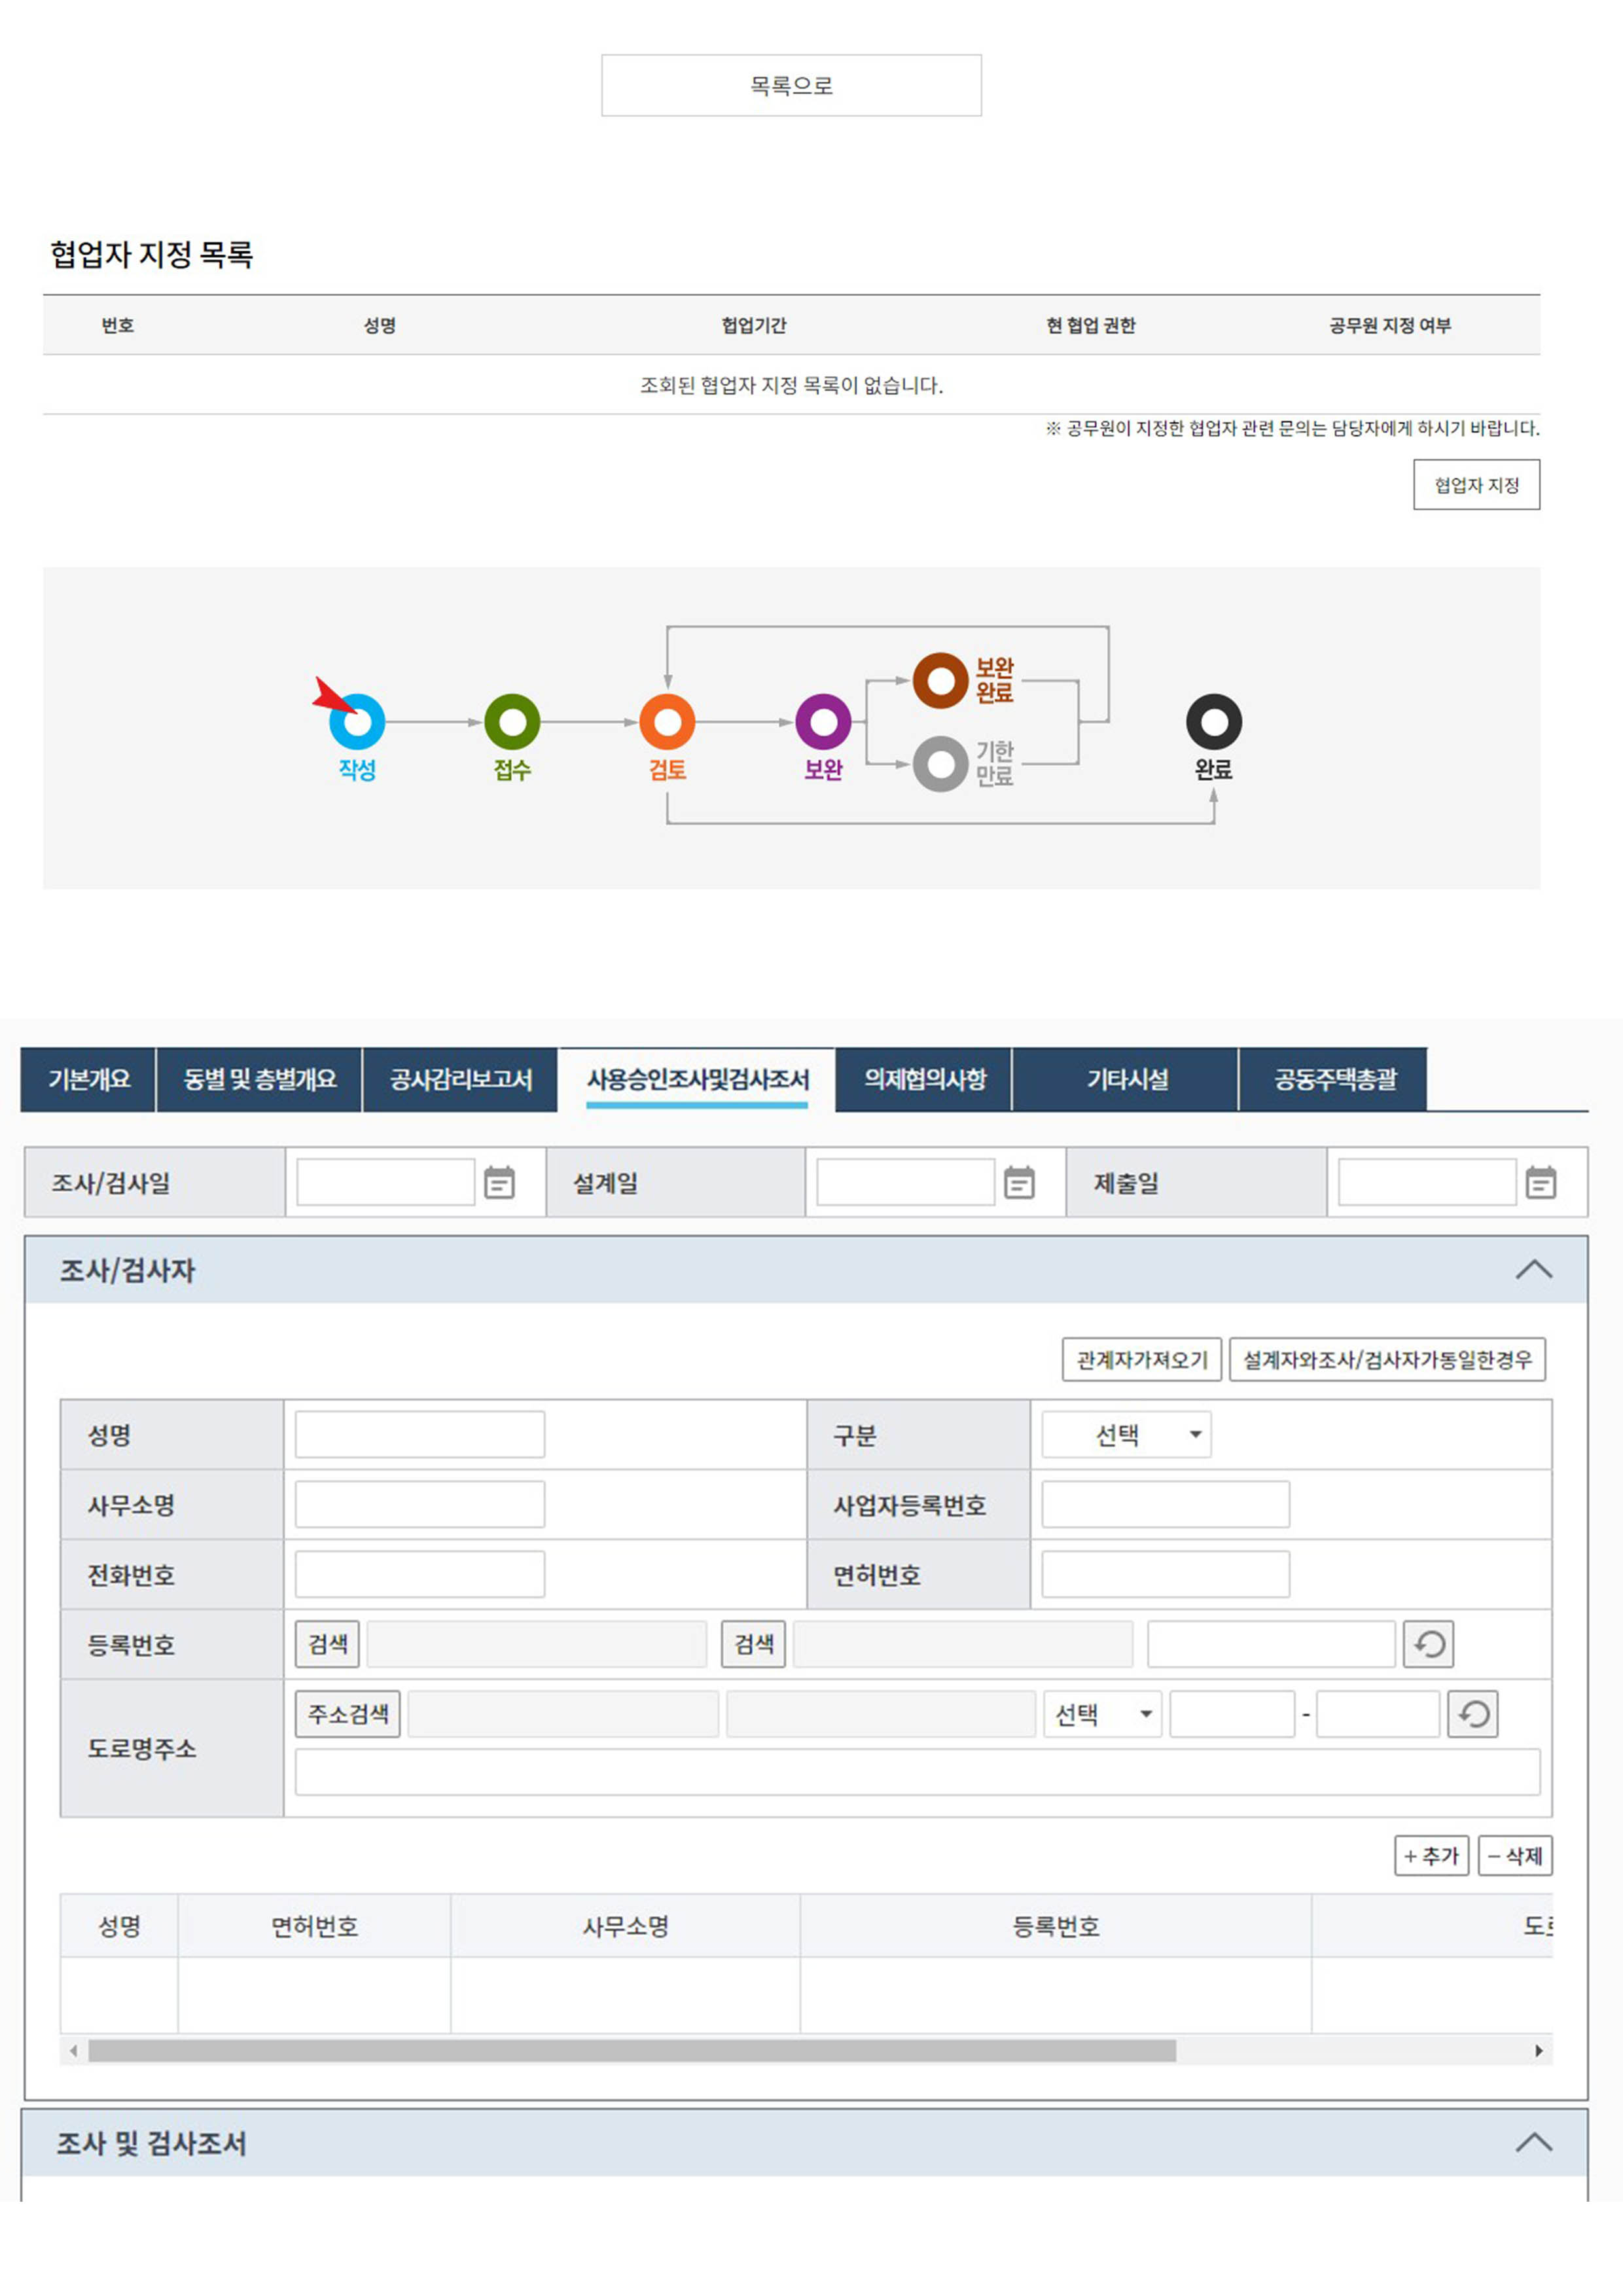Click the 사무소명 input field

(419, 1504)
